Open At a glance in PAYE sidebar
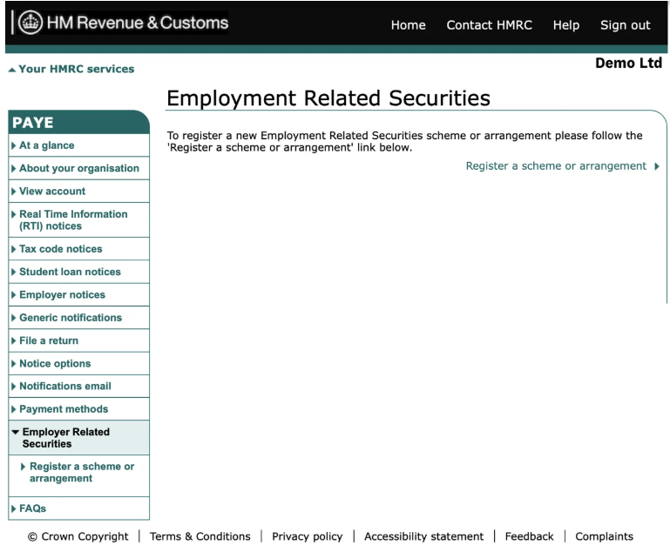670x552 pixels. point(46,146)
